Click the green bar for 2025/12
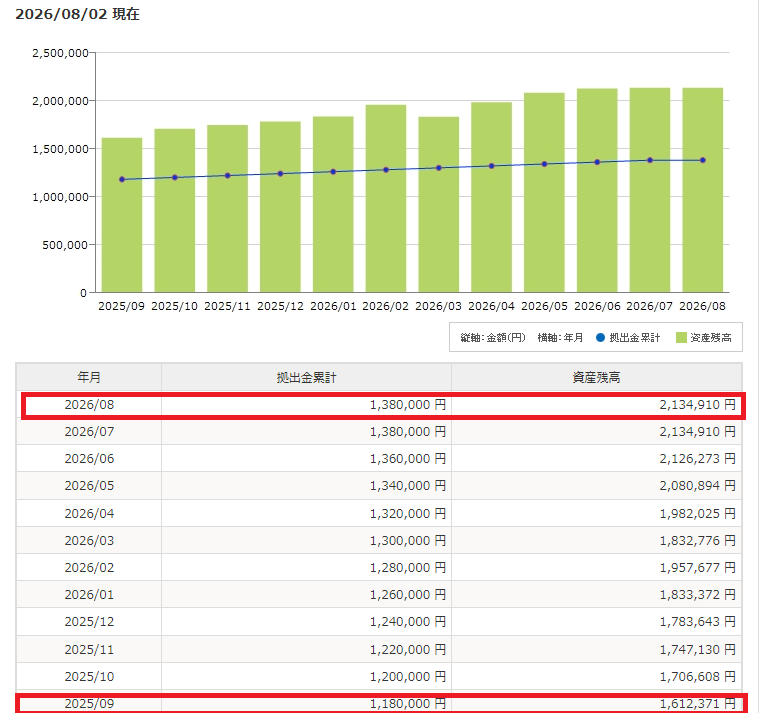Screen dimensions: 759x713 tap(280, 207)
